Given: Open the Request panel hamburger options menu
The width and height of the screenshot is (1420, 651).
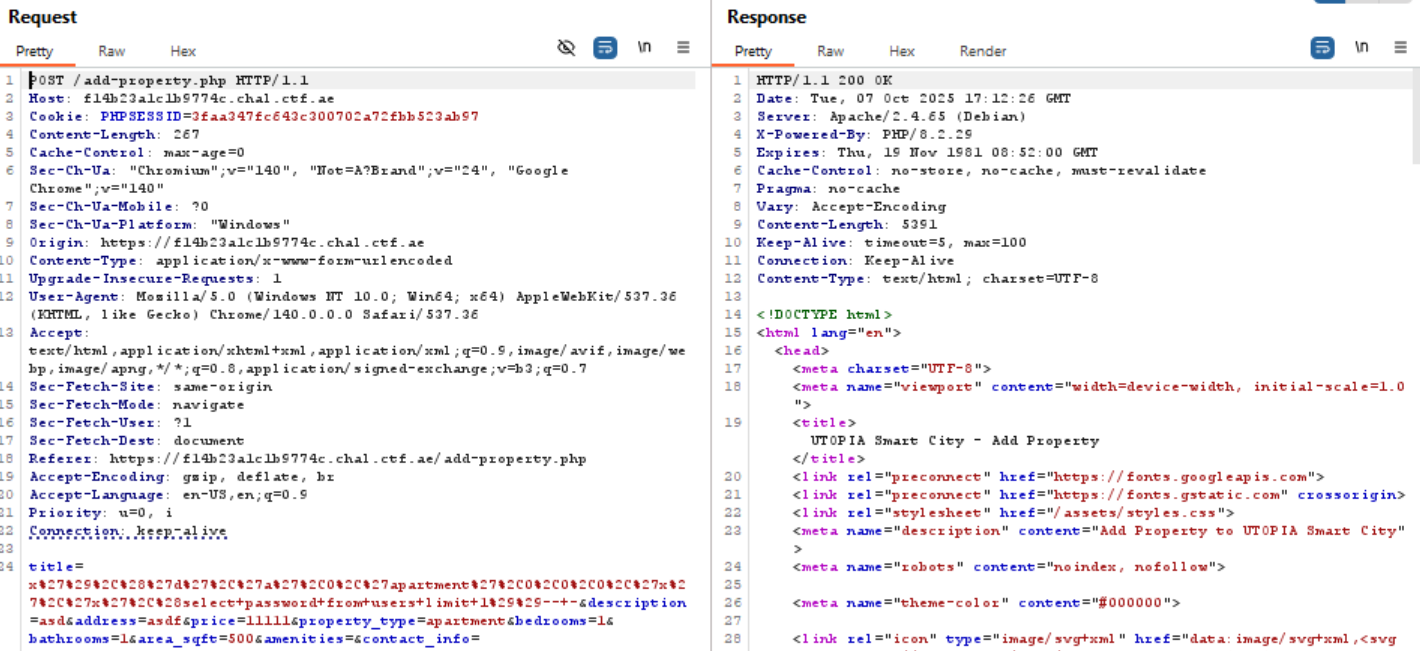Looking at the screenshot, I should coord(684,47).
